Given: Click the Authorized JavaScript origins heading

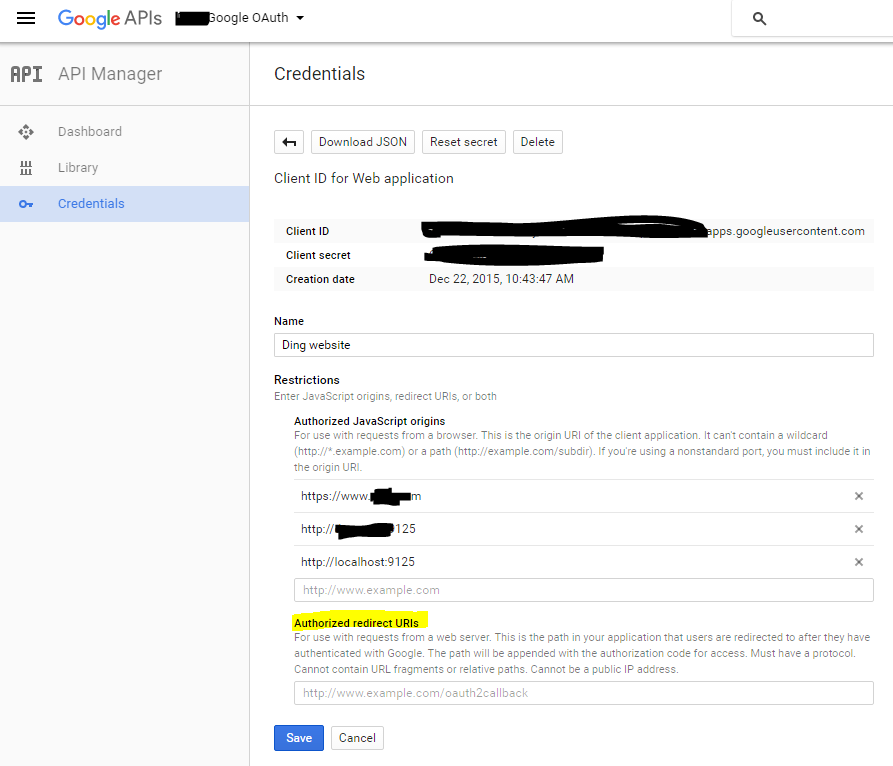Looking at the screenshot, I should [370, 421].
